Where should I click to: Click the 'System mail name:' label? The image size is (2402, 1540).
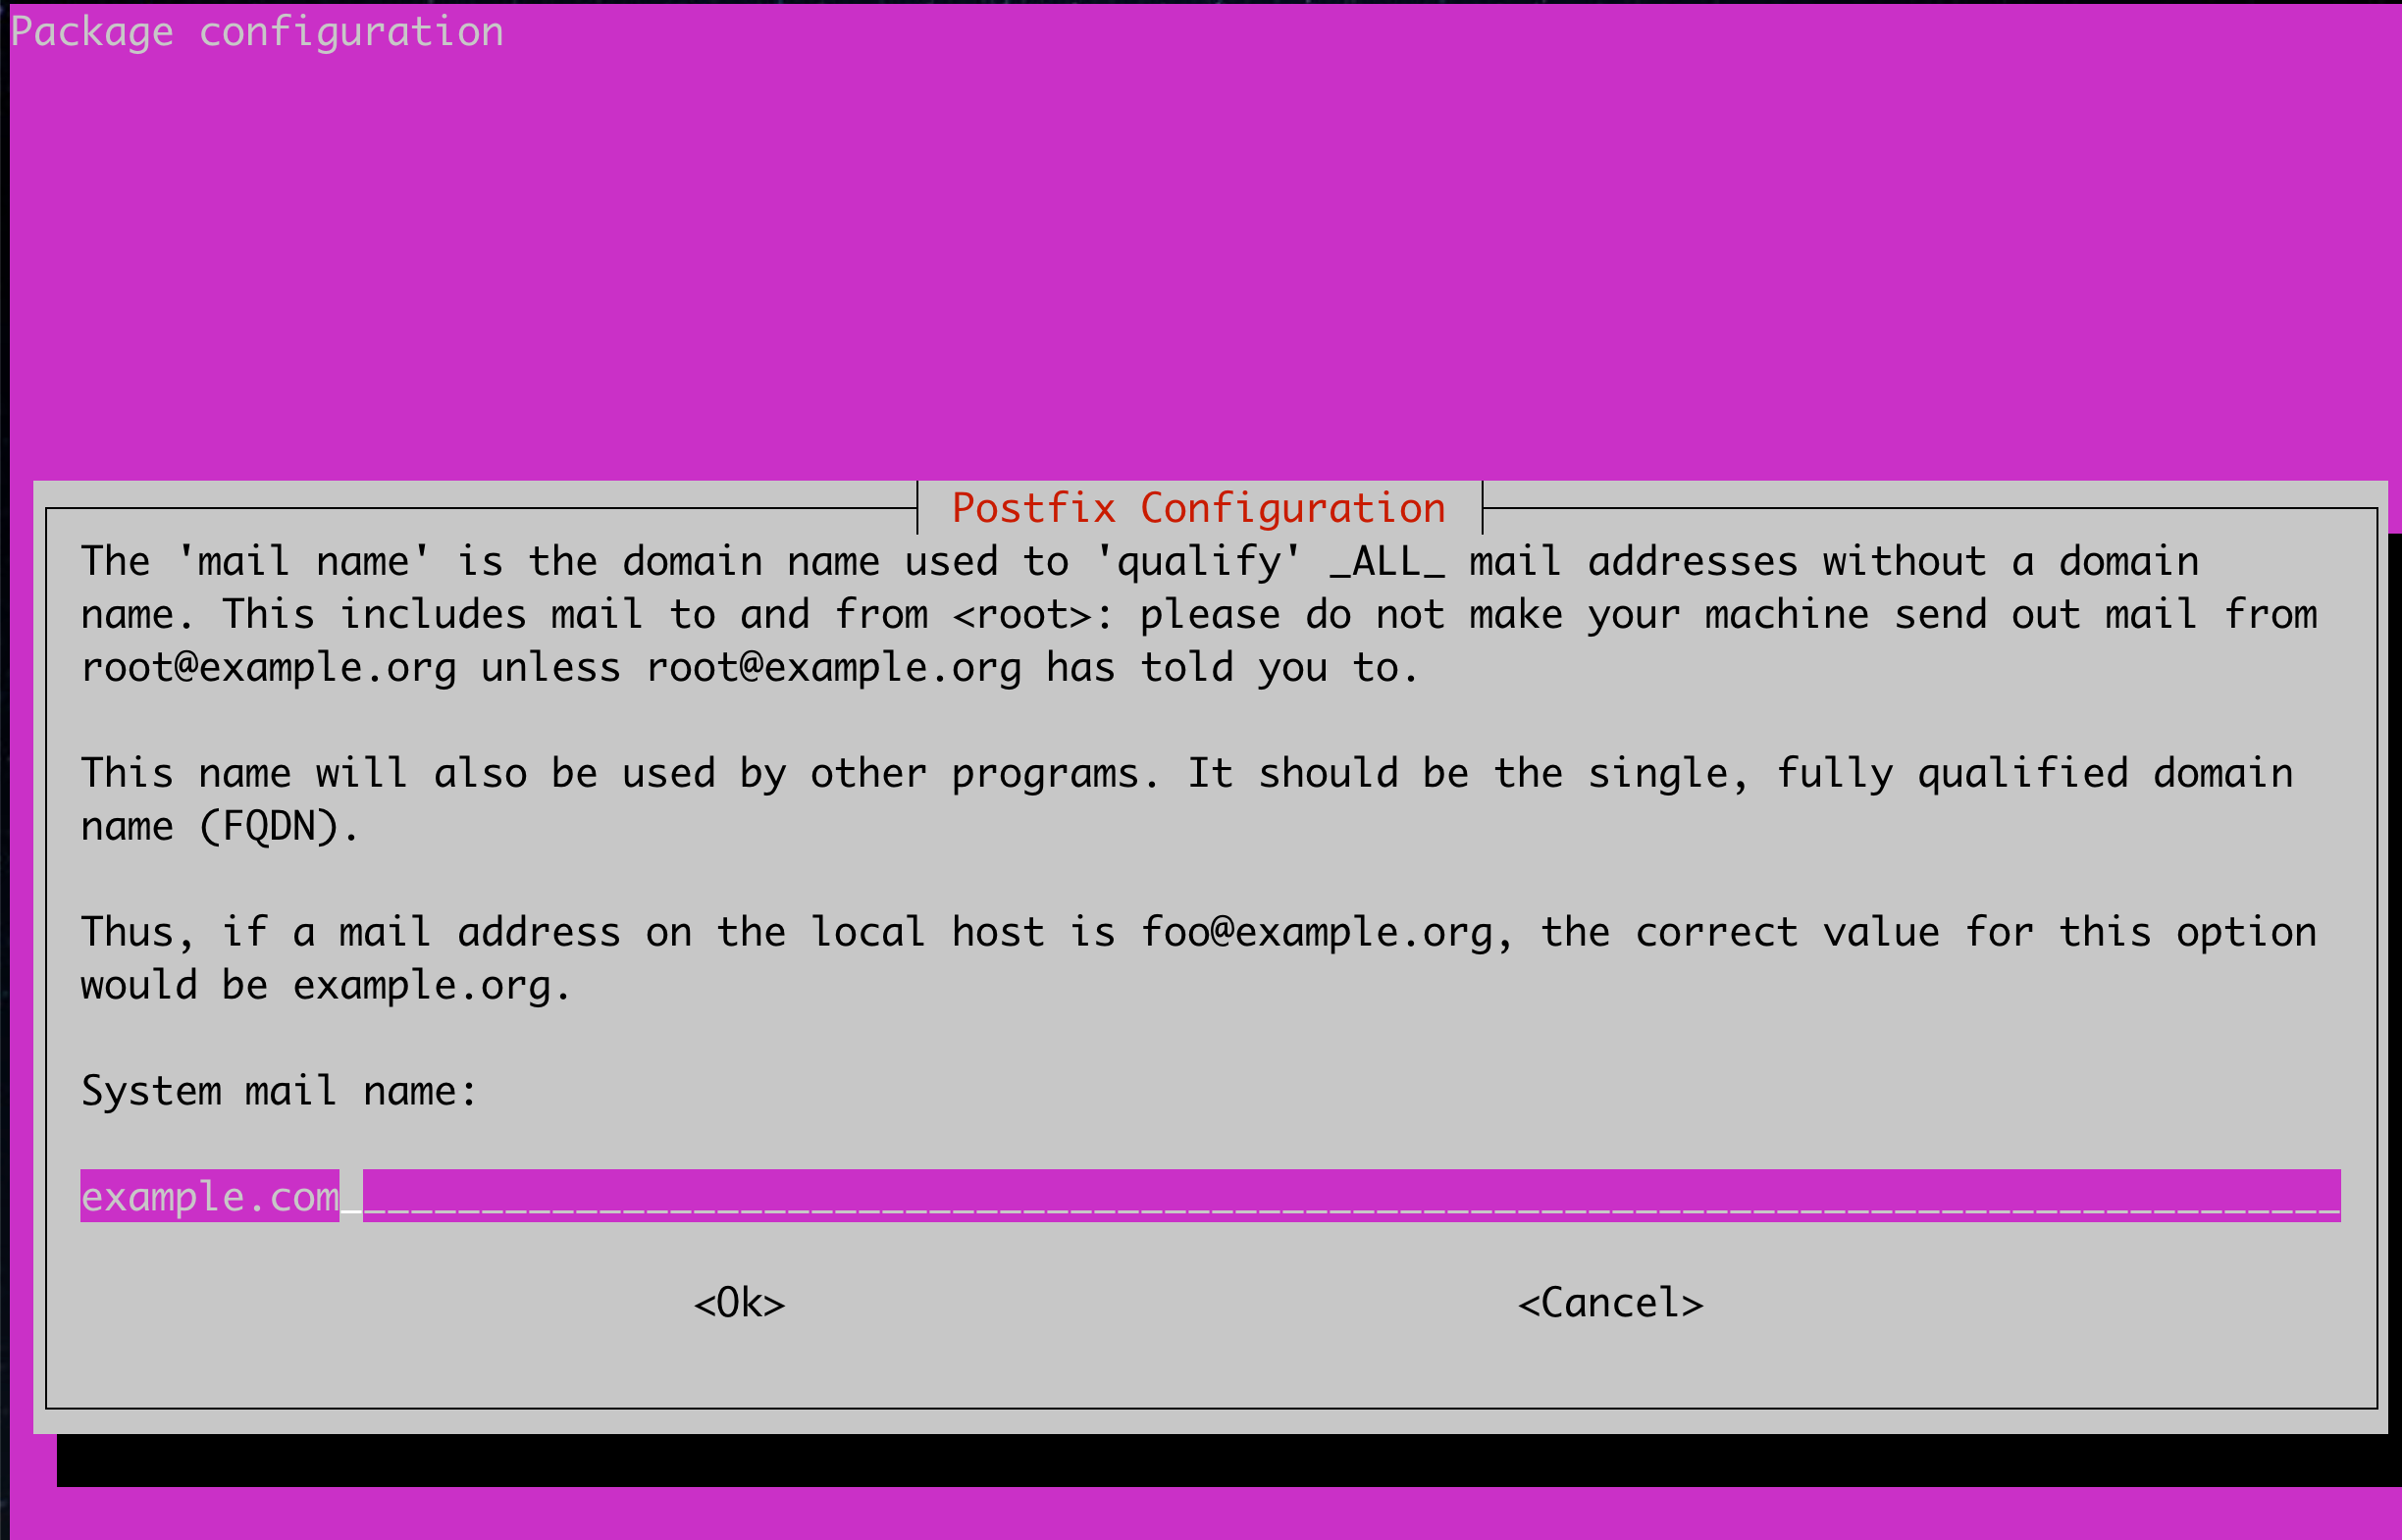(279, 1090)
